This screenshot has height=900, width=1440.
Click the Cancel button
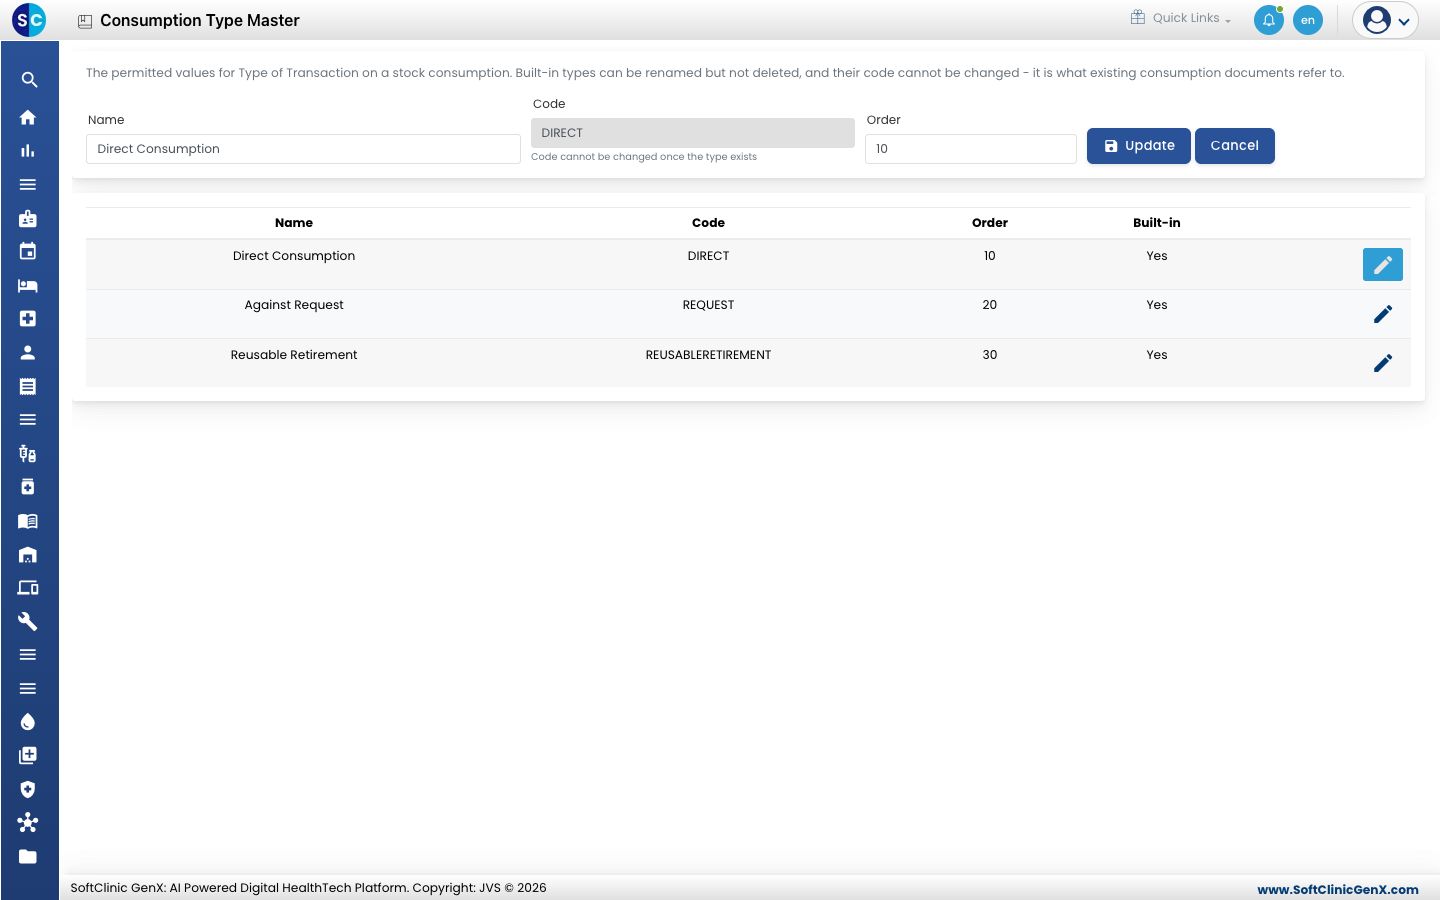[x=1235, y=146]
